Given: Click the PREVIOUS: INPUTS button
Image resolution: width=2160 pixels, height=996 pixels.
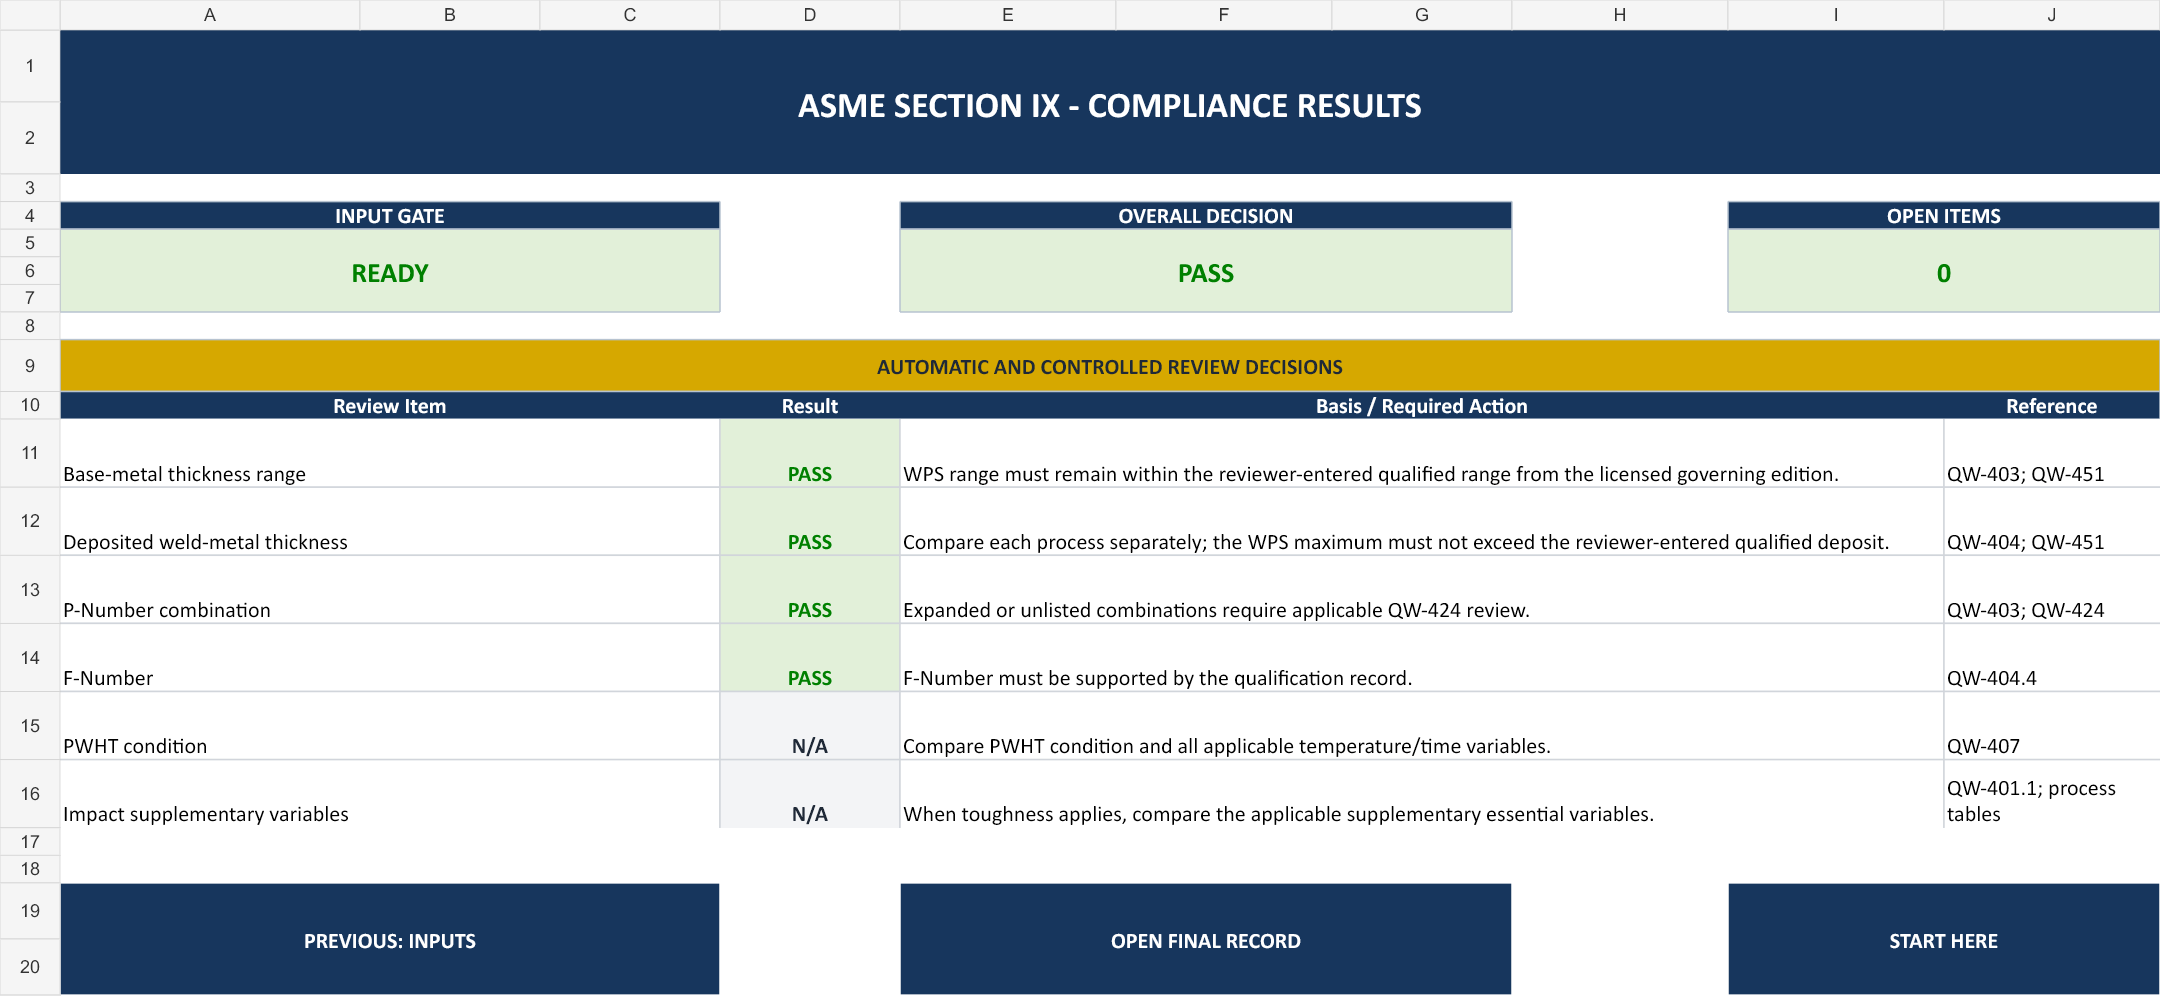Looking at the screenshot, I should [390, 939].
